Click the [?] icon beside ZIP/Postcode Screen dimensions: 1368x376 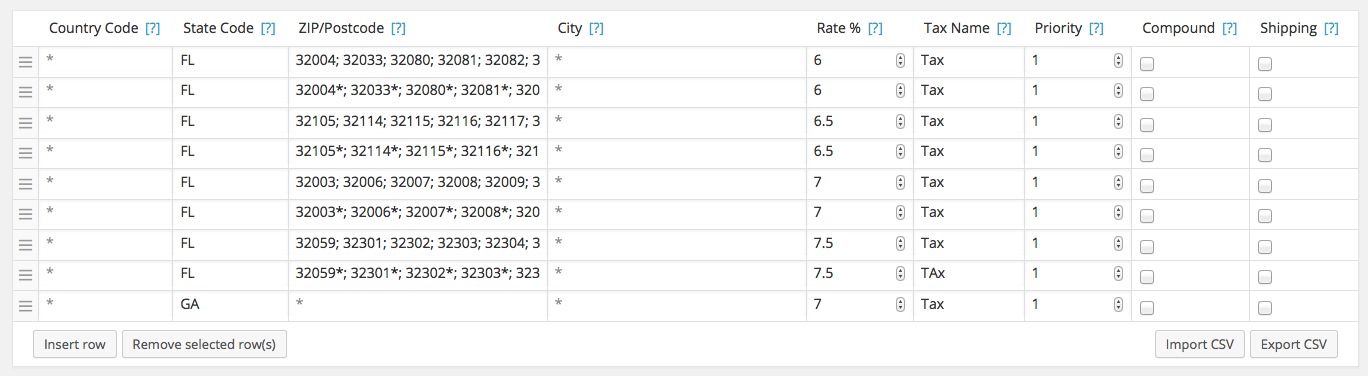(398, 29)
